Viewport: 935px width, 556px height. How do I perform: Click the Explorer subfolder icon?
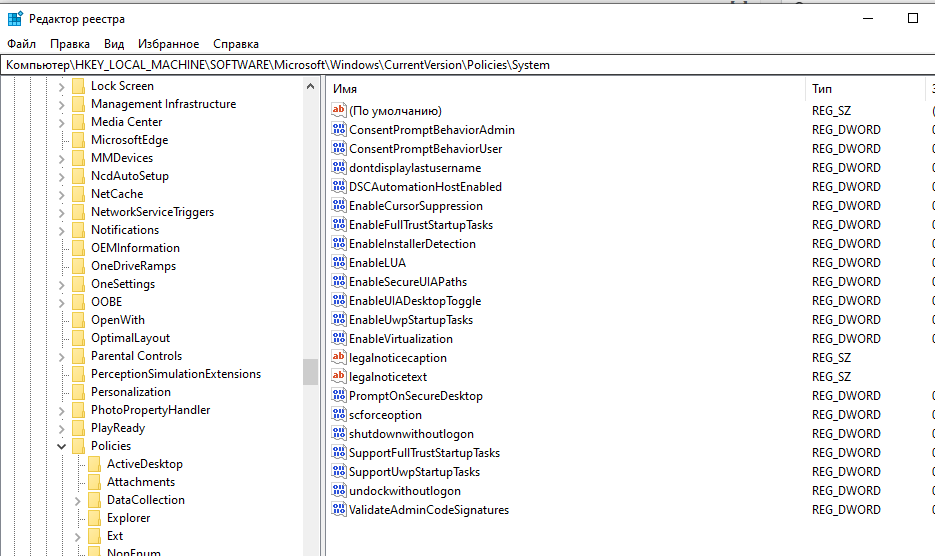(x=95, y=518)
